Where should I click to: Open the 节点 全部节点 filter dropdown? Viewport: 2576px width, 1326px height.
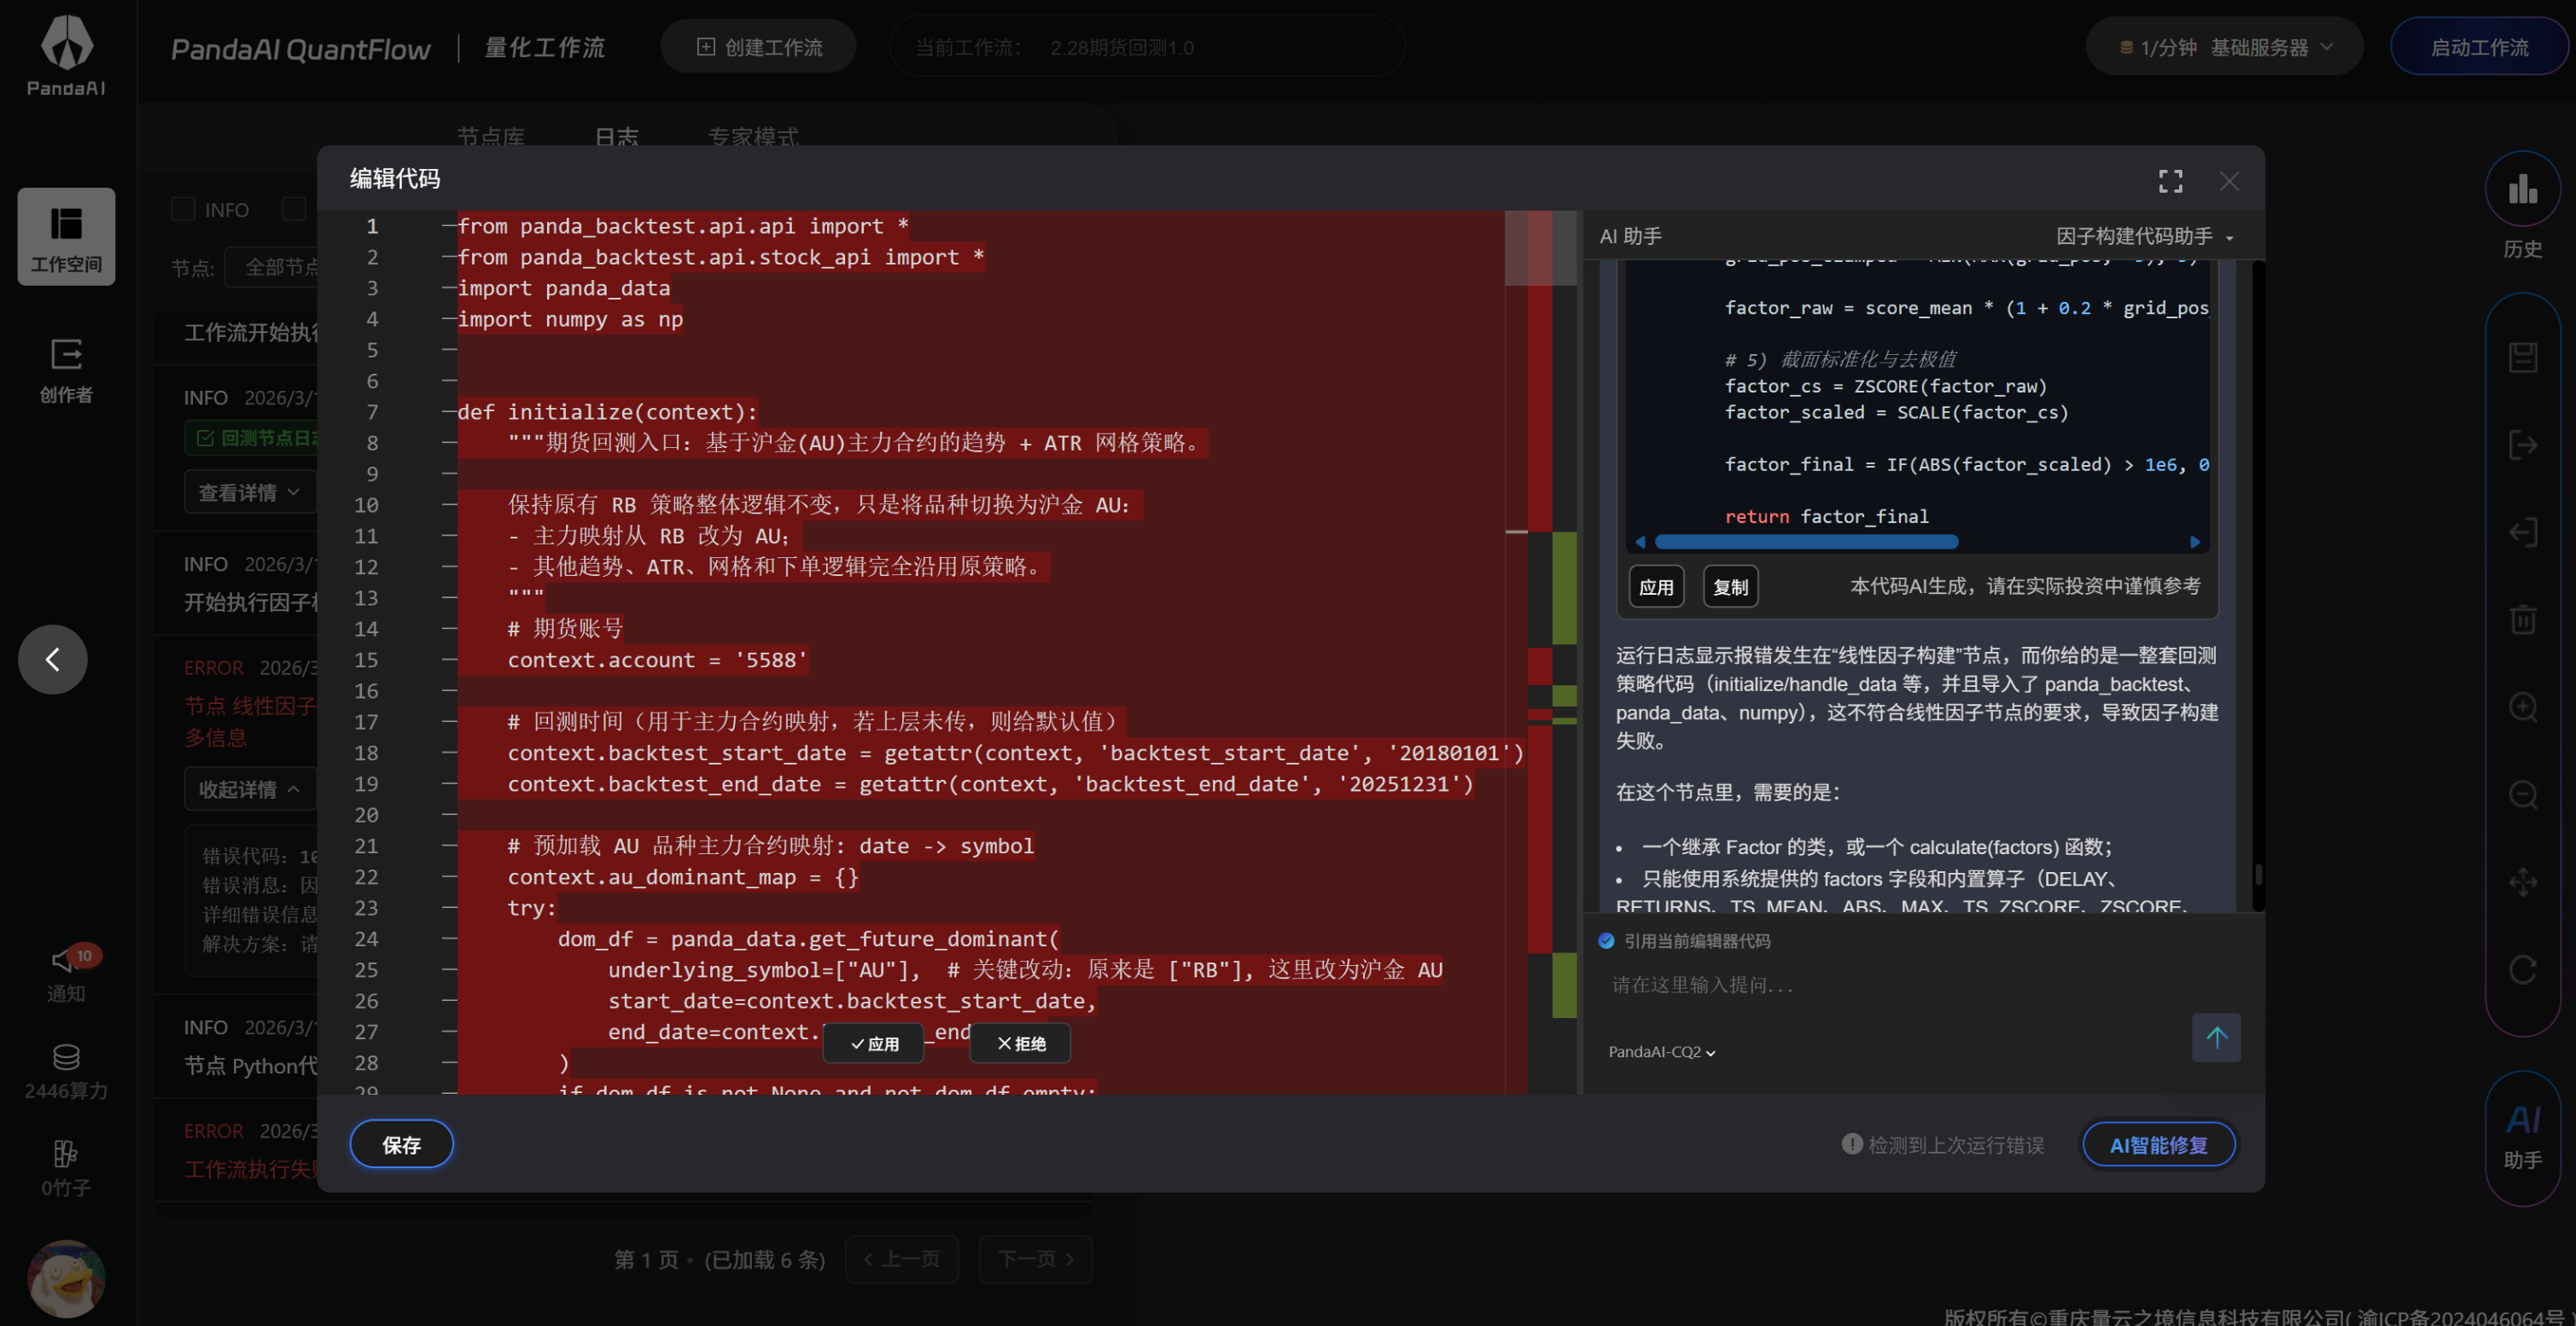click(272, 267)
